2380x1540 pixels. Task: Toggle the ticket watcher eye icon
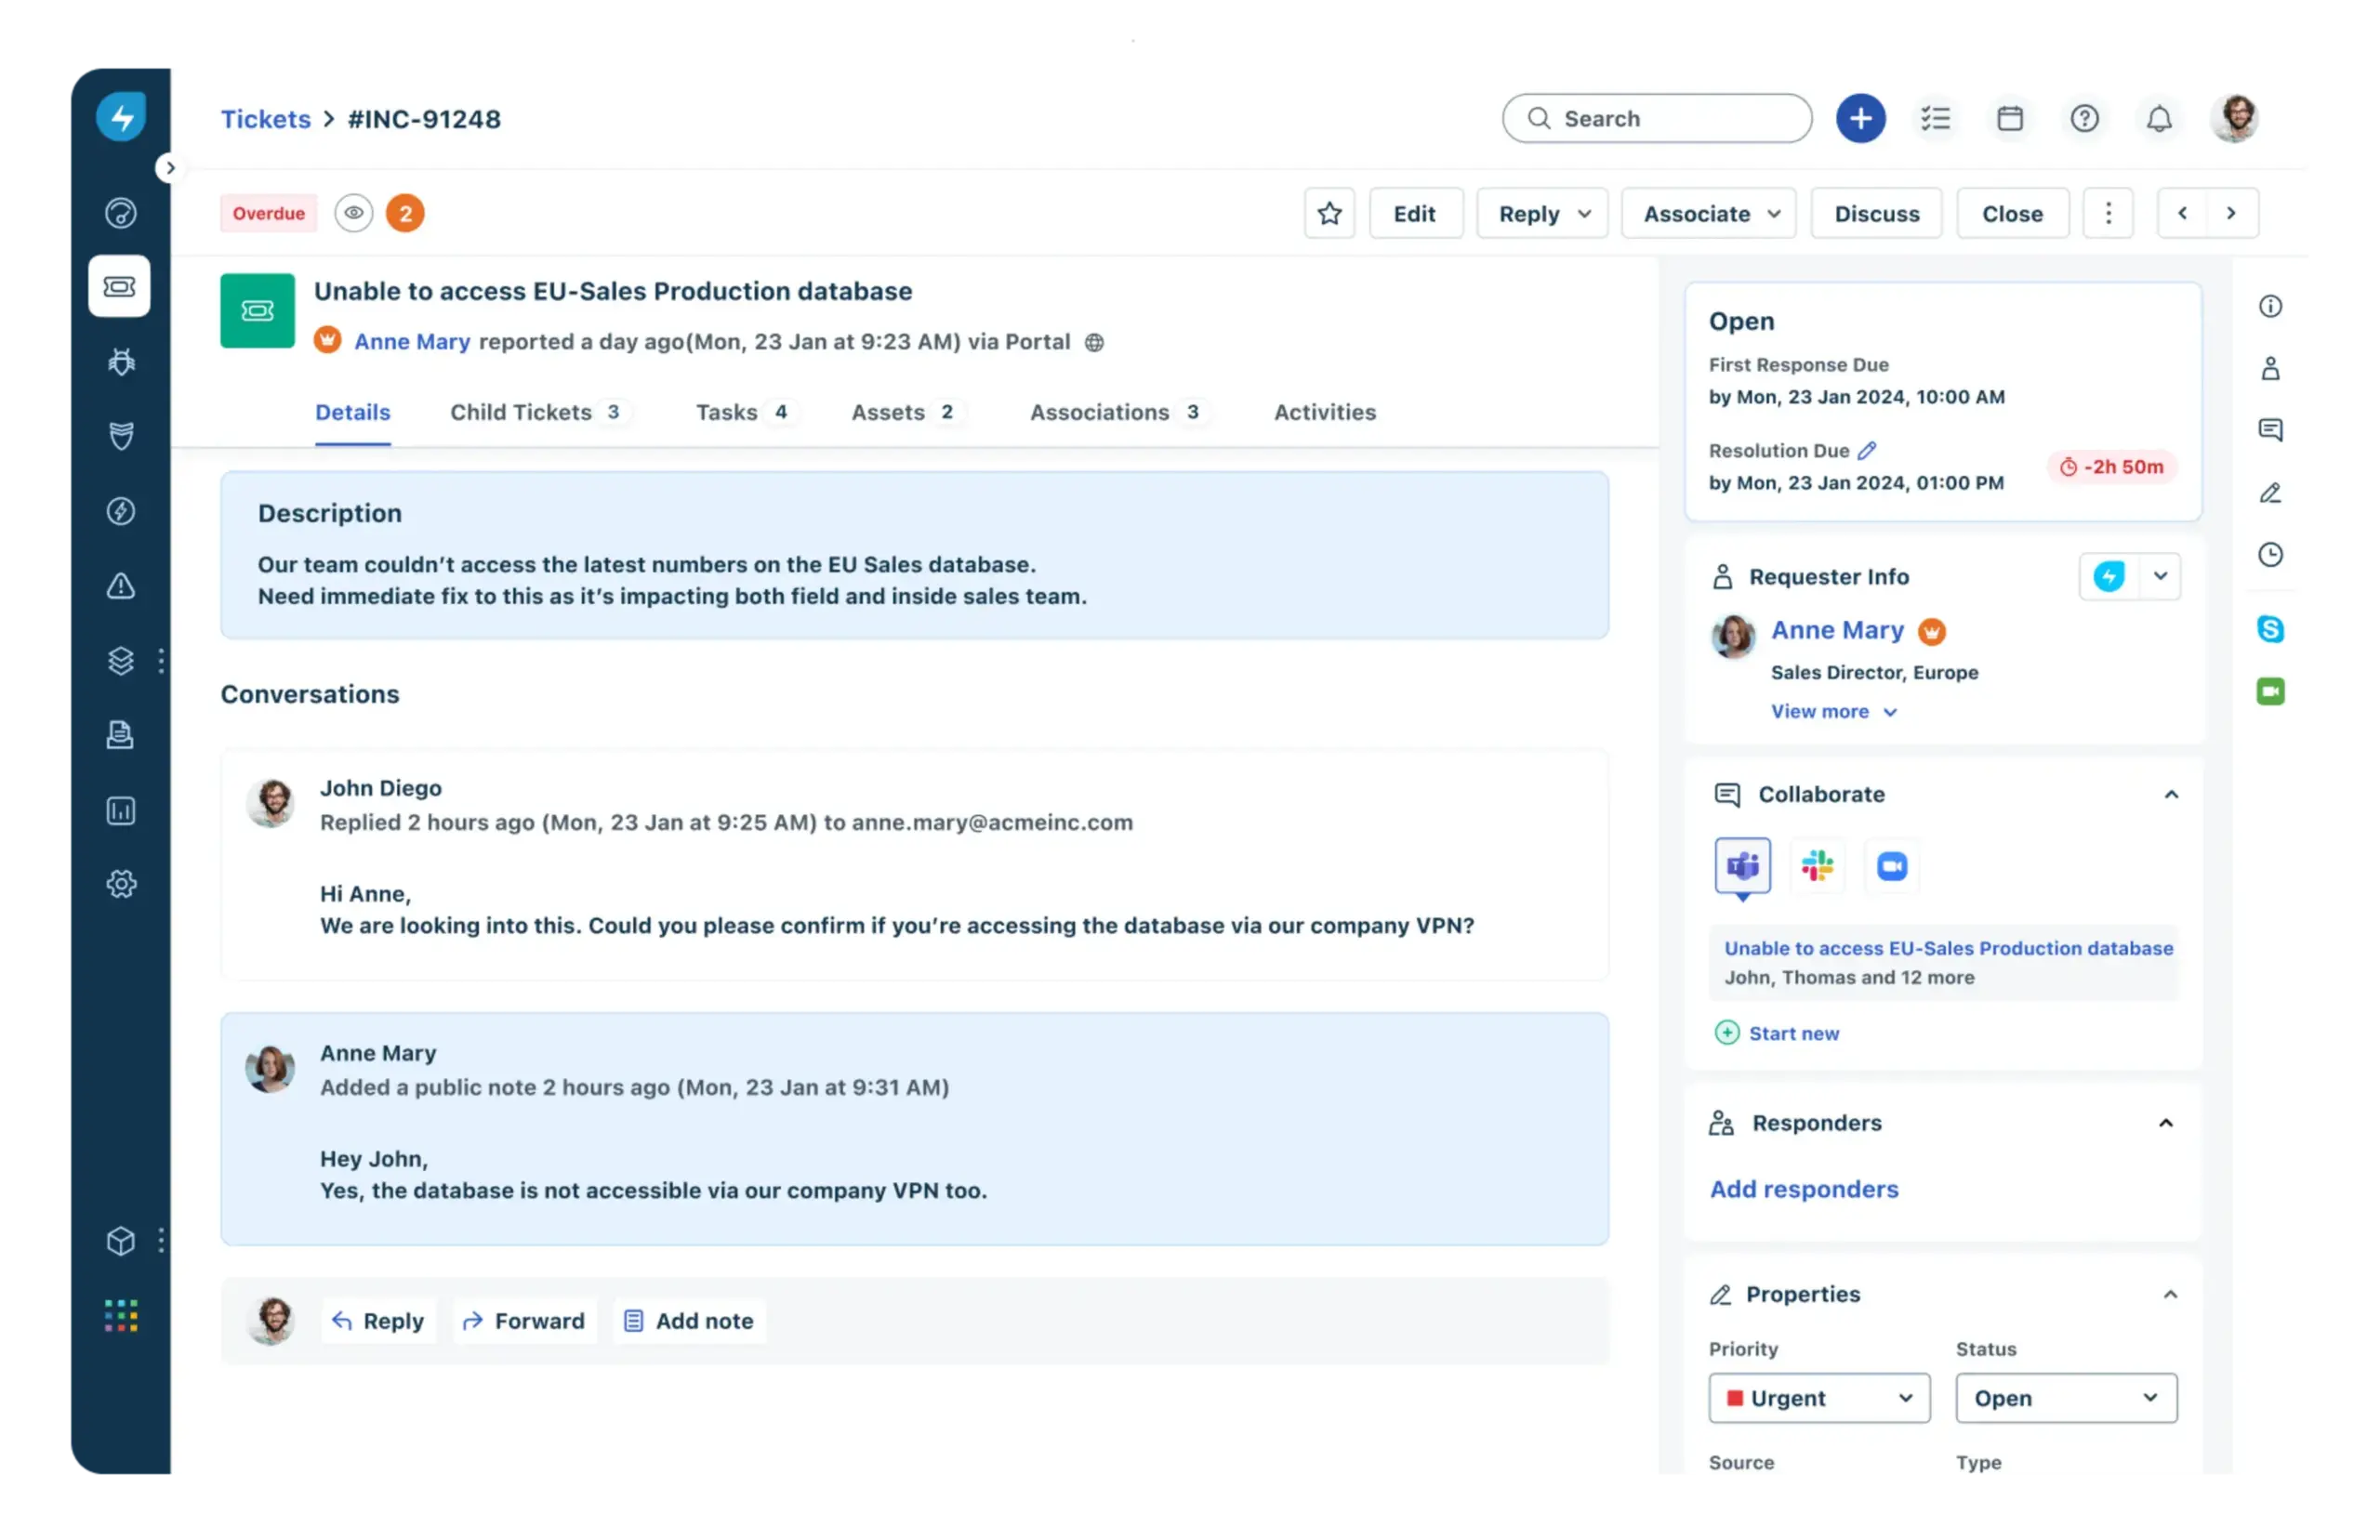point(353,213)
